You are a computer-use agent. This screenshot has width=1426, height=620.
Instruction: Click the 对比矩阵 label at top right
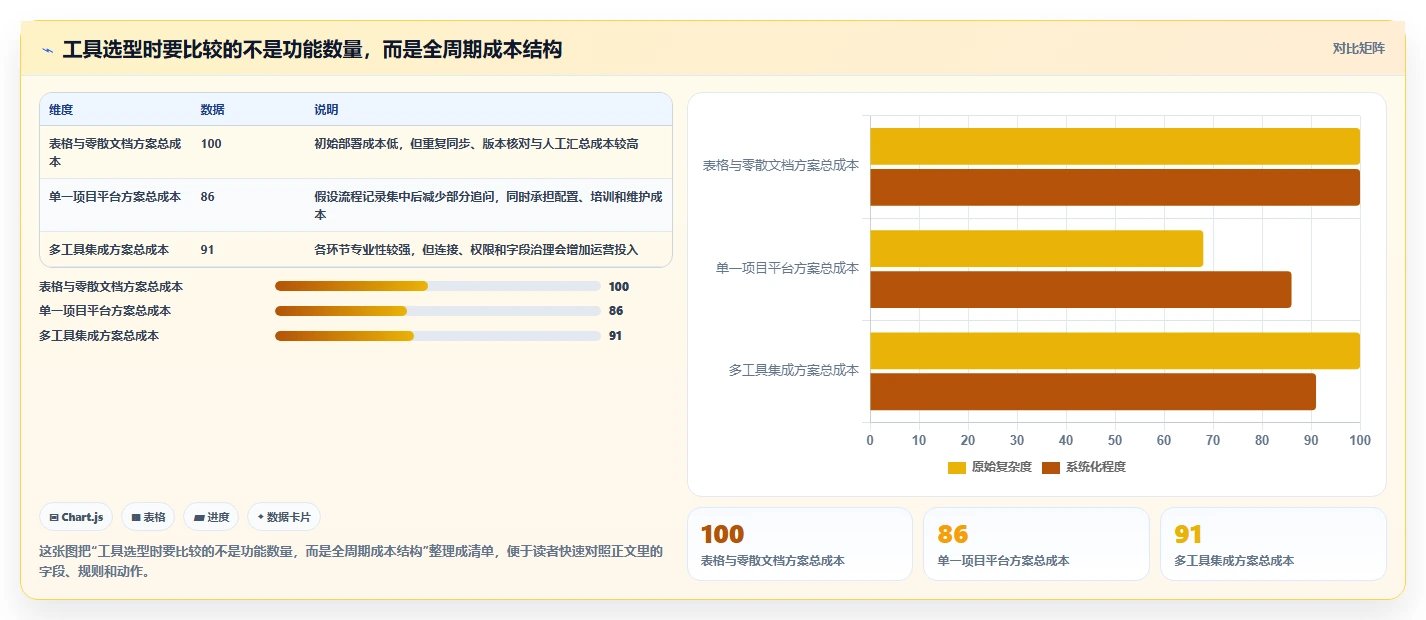(1358, 49)
